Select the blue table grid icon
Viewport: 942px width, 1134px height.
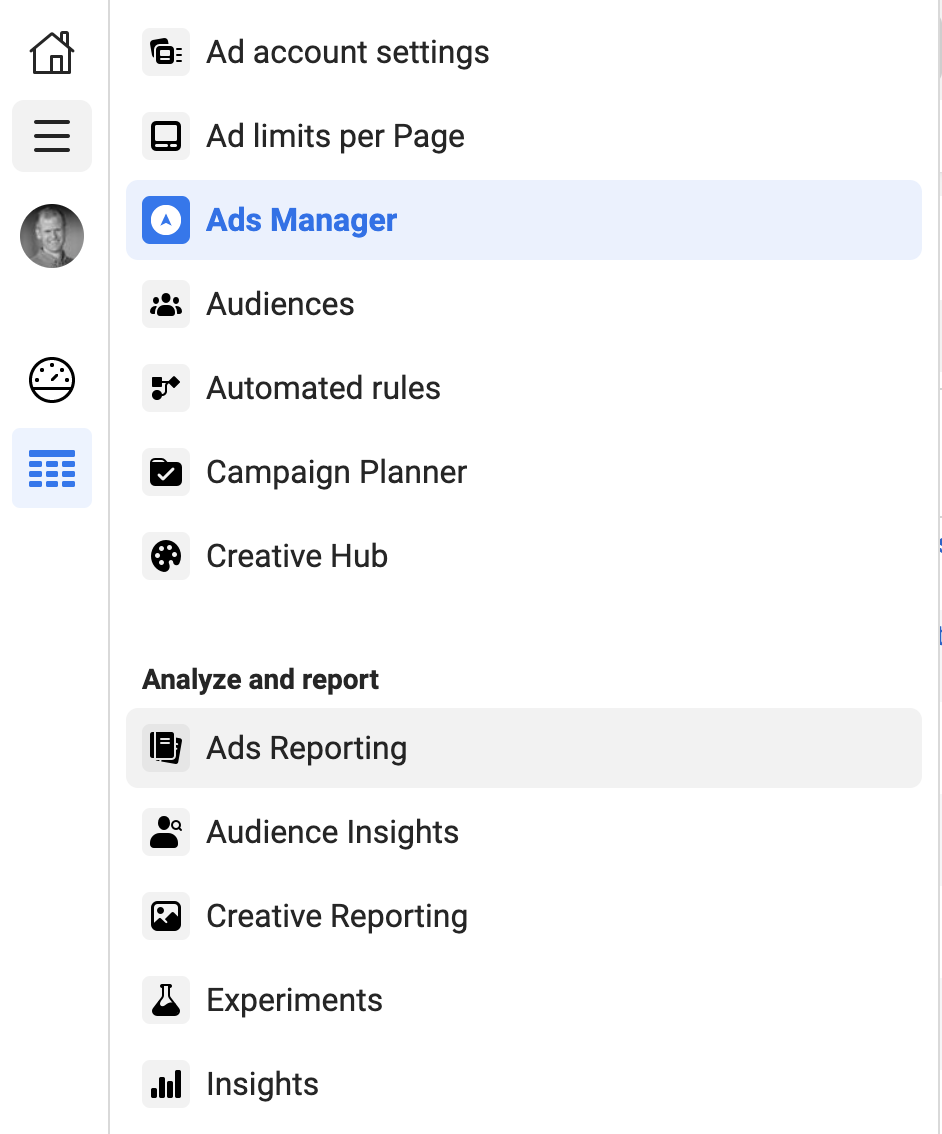click(x=52, y=468)
